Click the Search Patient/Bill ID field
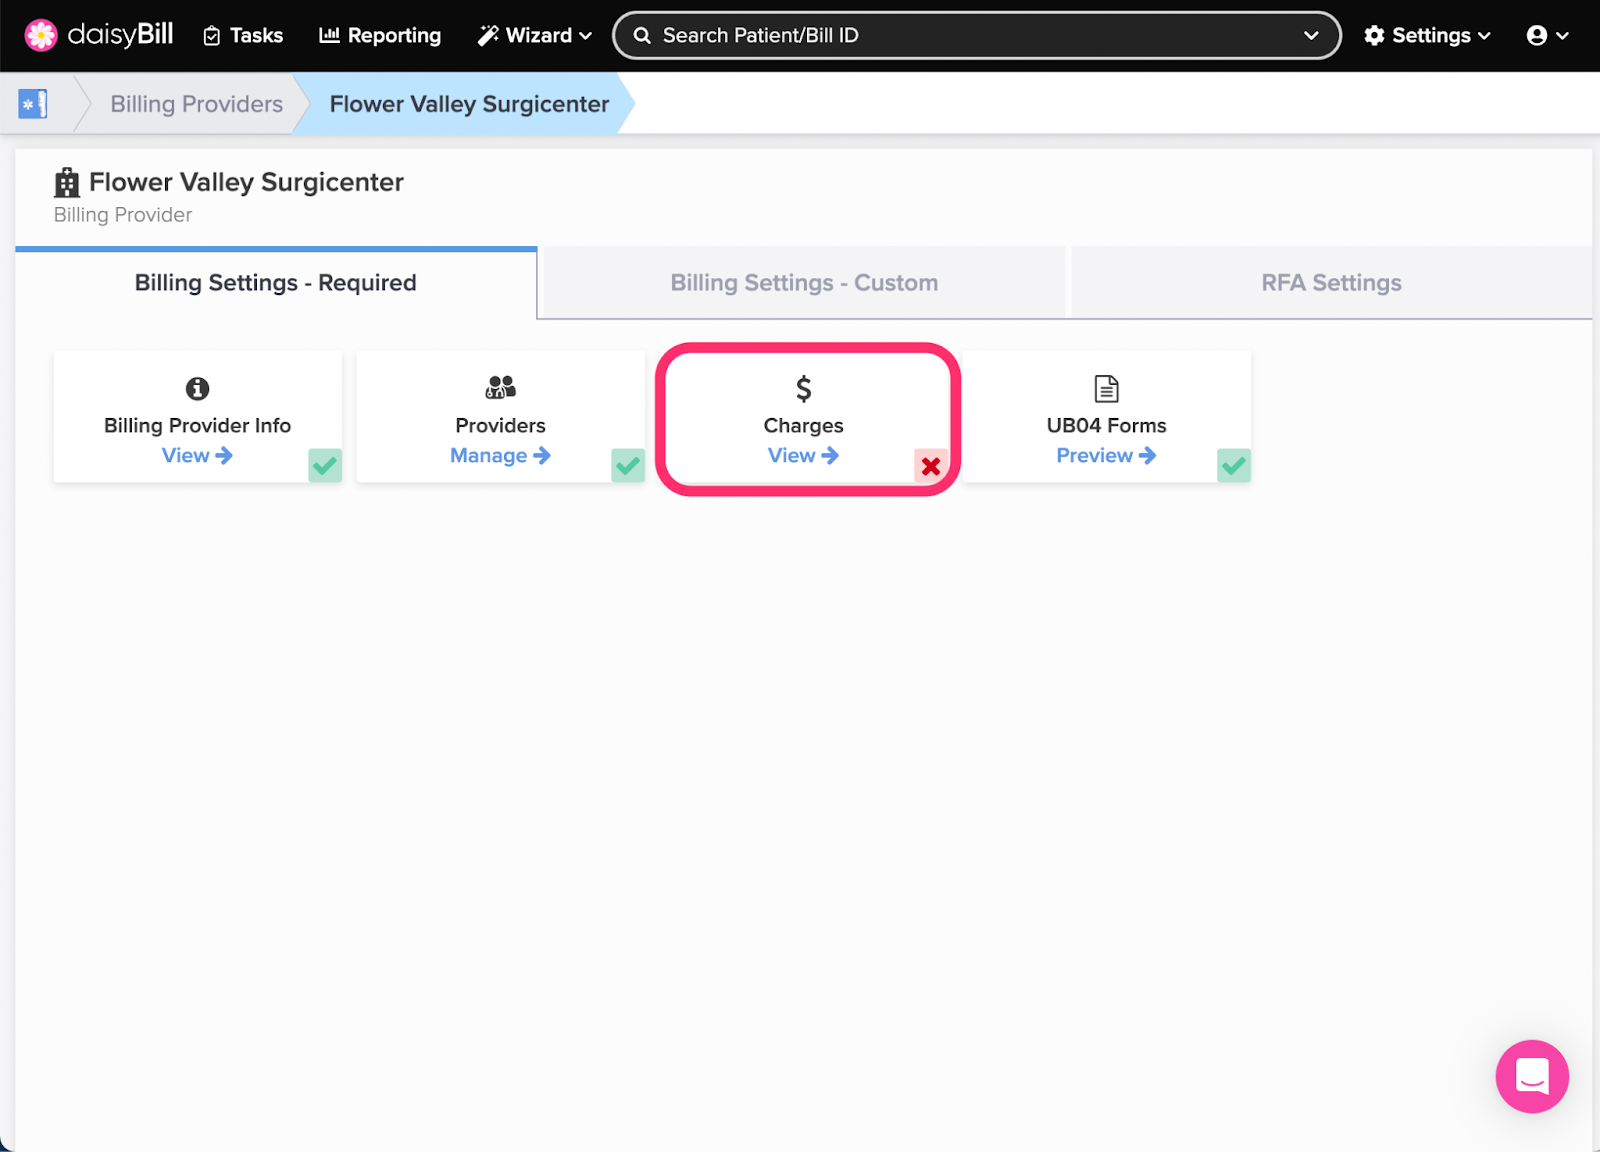 [x=976, y=35]
